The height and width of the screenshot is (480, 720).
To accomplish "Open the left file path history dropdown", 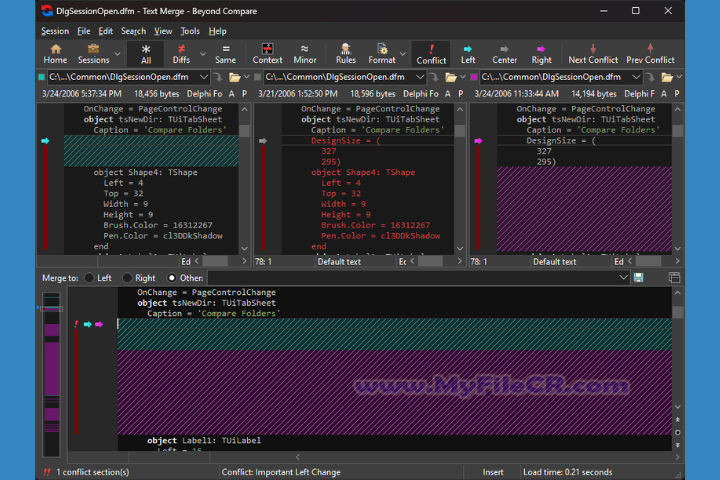I will point(203,77).
